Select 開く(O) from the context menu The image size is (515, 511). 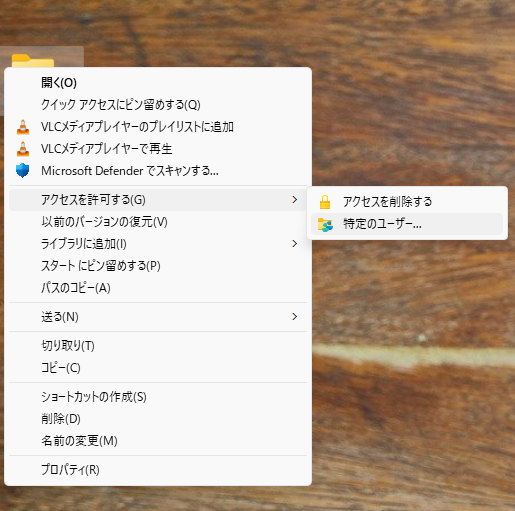pyautogui.click(x=158, y=83)
